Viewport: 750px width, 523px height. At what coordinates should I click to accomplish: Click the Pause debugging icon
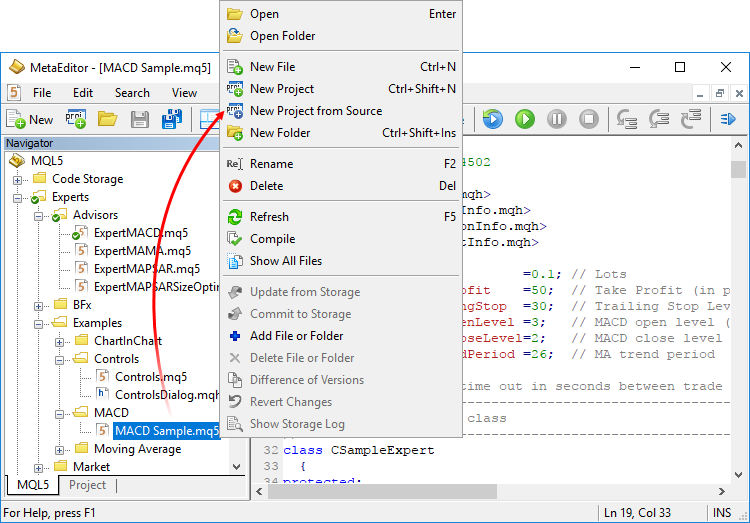click(x=557, y=119)
